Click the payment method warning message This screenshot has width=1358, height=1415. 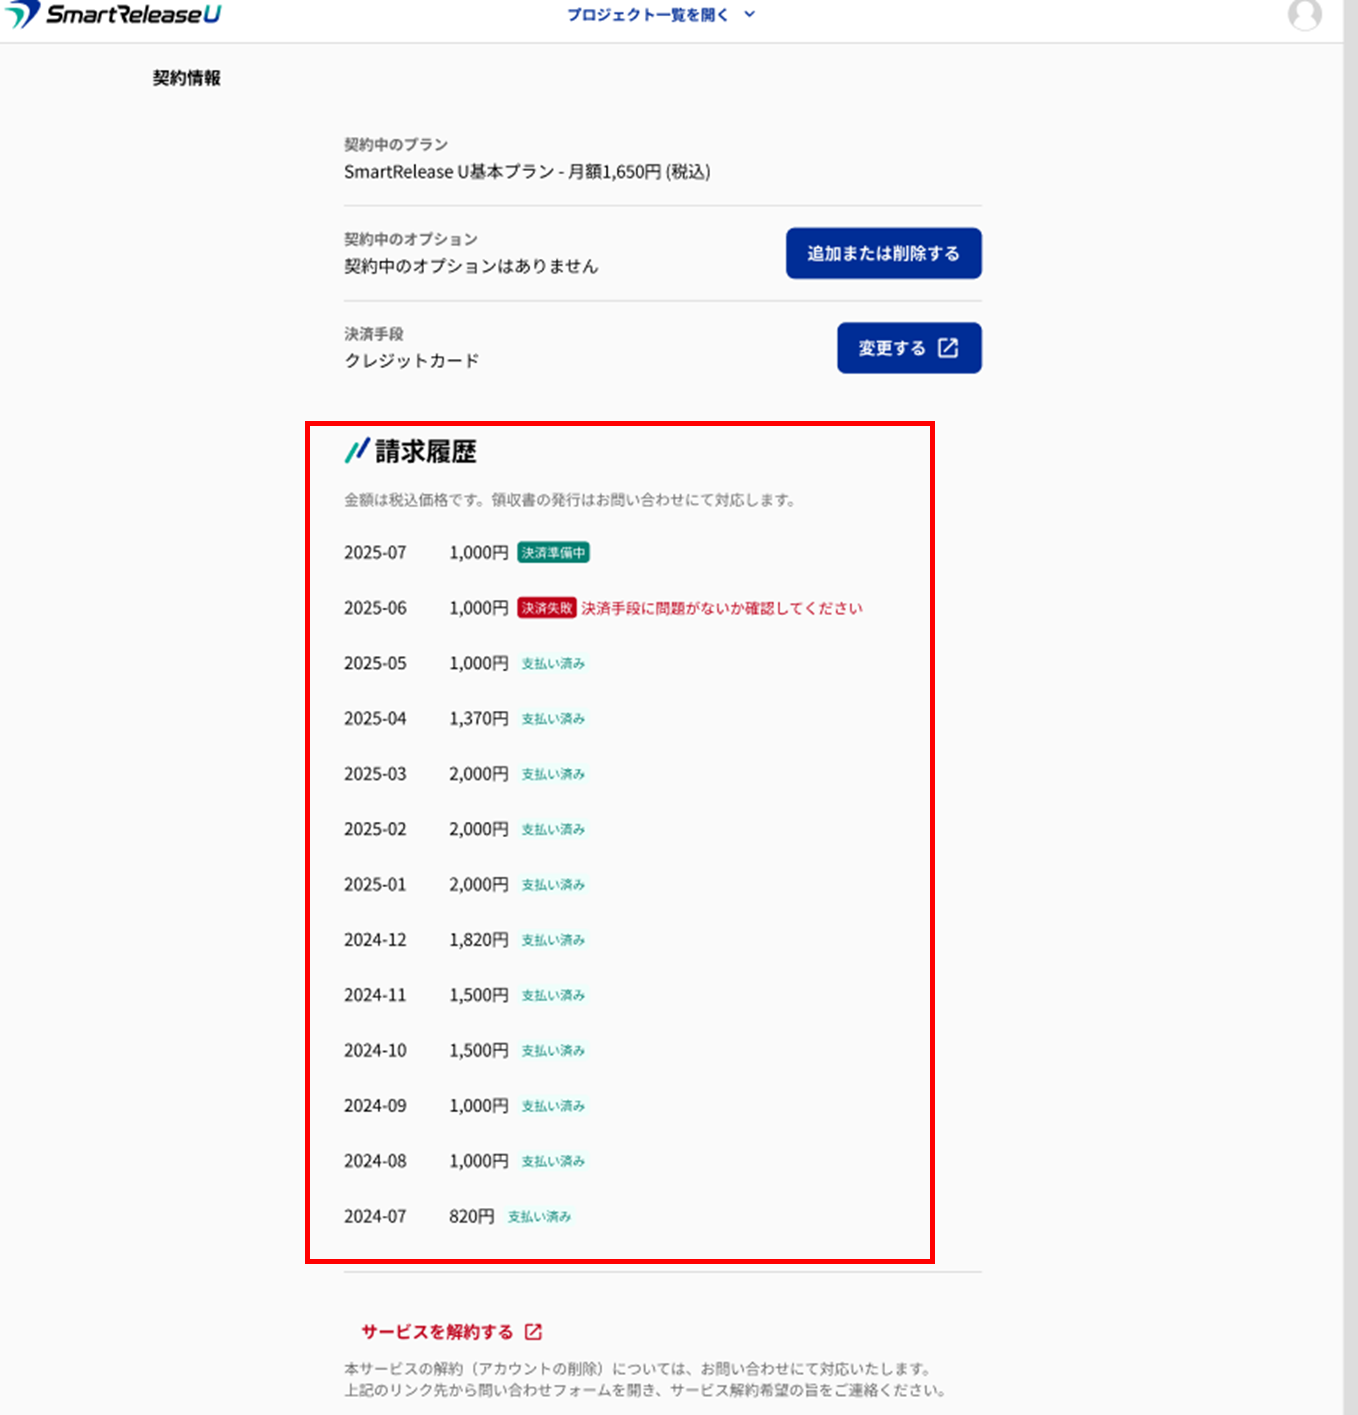pos(721,608)
